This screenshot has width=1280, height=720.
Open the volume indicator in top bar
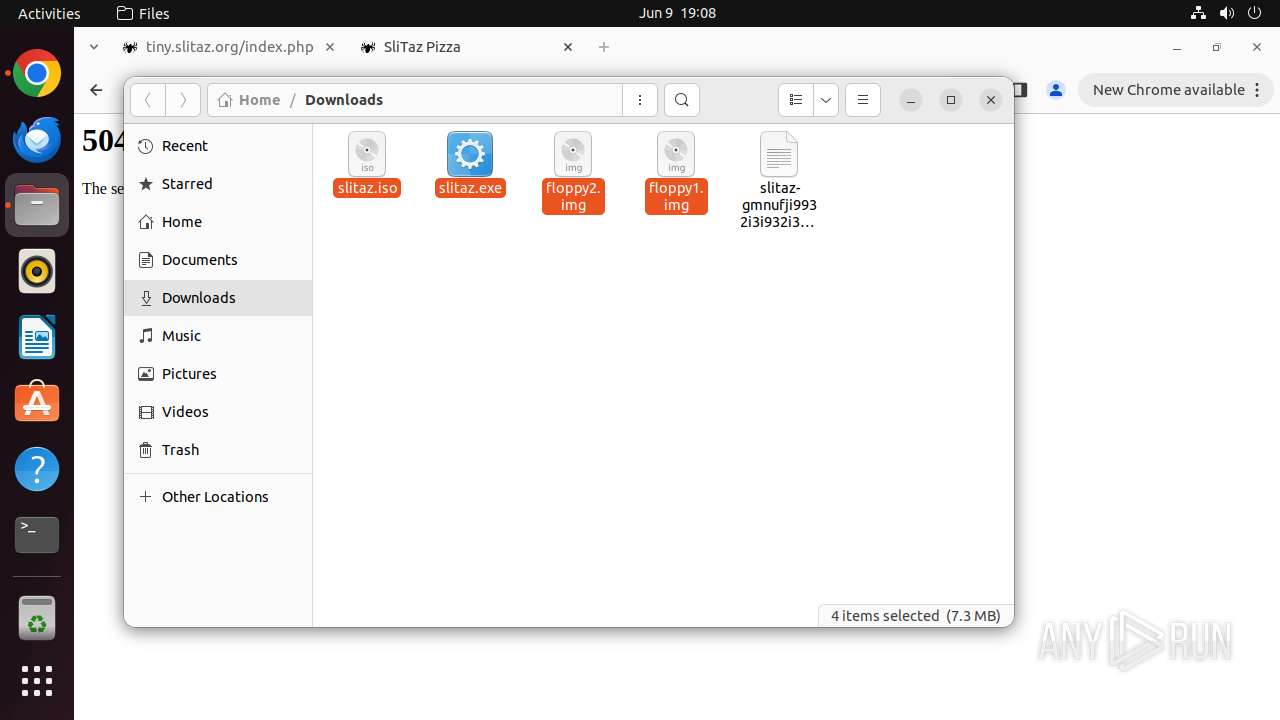(x=1227, y=13)
